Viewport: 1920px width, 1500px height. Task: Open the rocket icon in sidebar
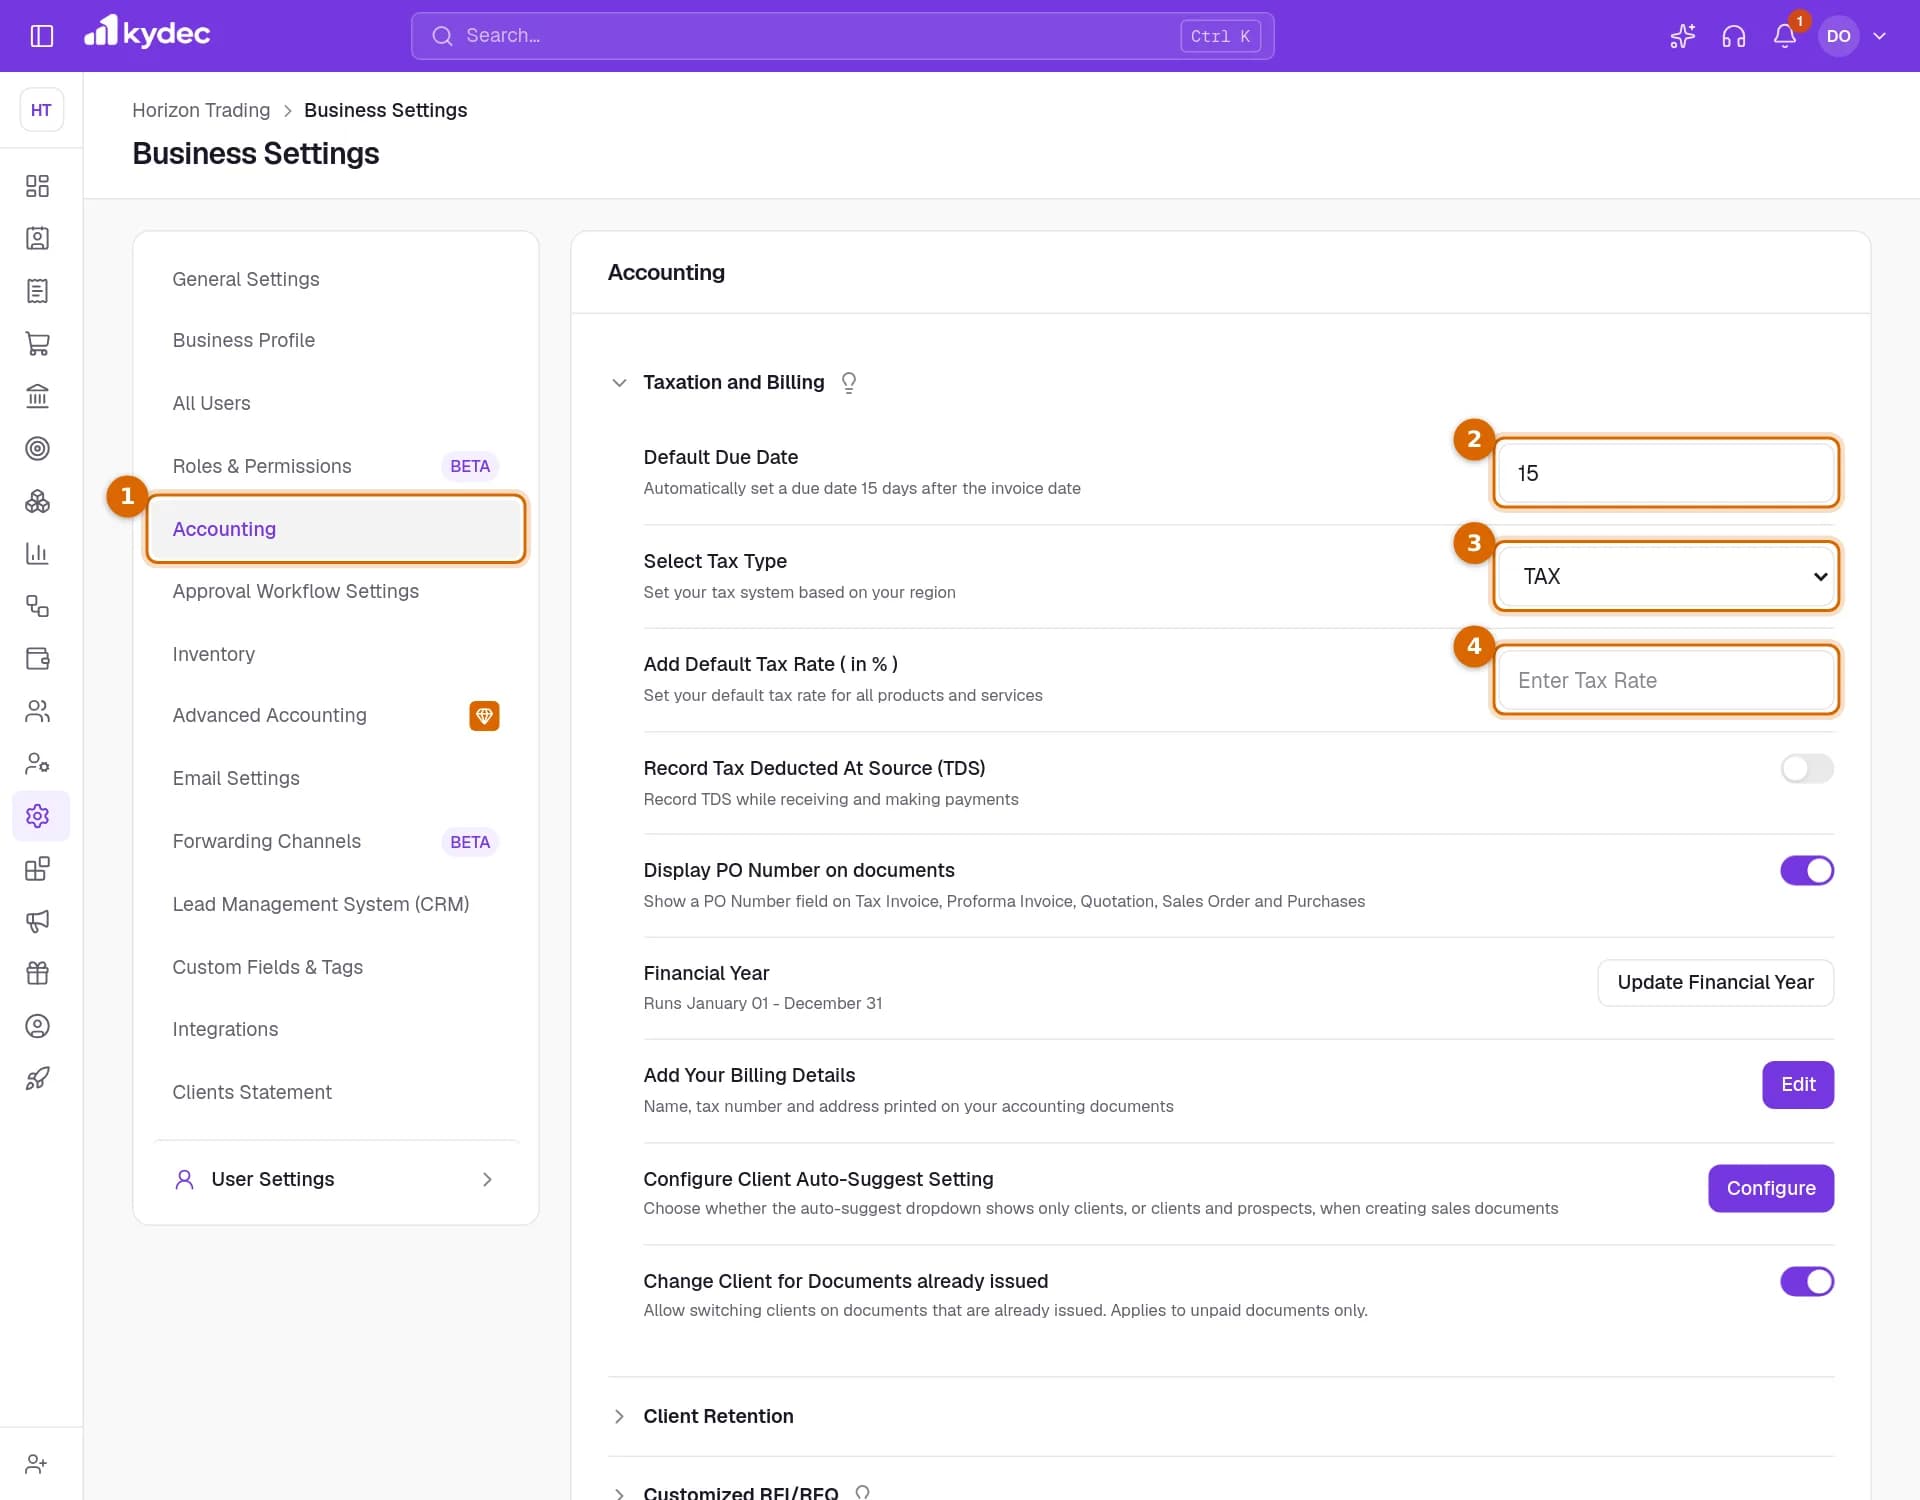tap(37, 1078)
